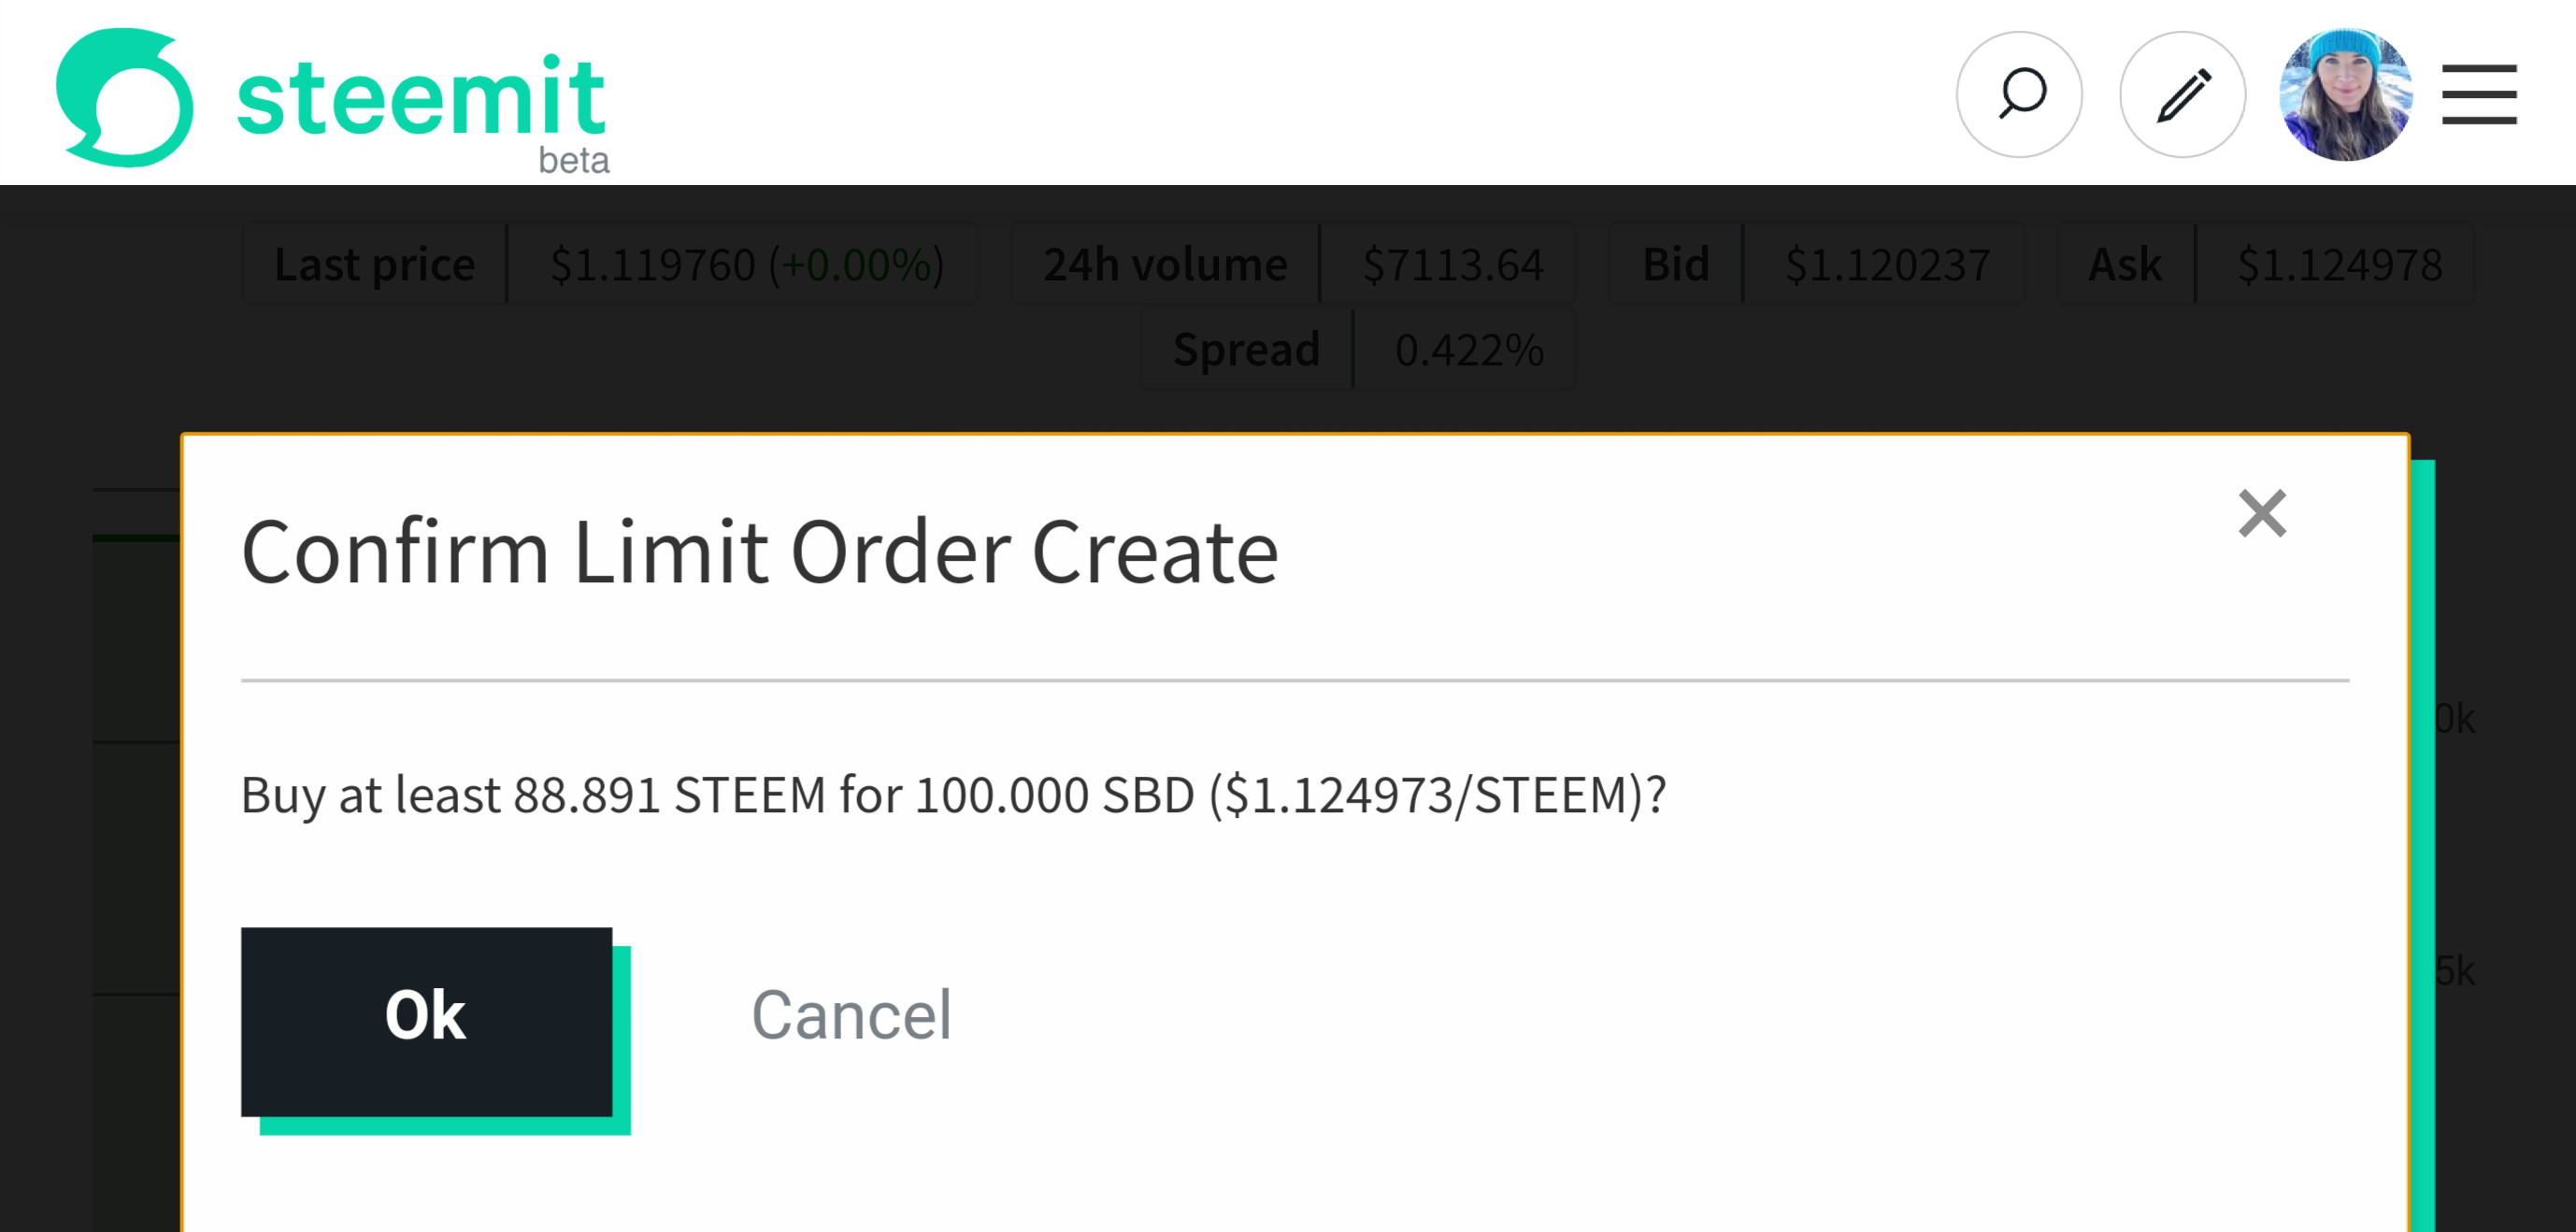Image resolution: width=2576 pixels, height=1232 pixels.
Task: Open the search magnifier icon
Action: tap(2019, 95)
